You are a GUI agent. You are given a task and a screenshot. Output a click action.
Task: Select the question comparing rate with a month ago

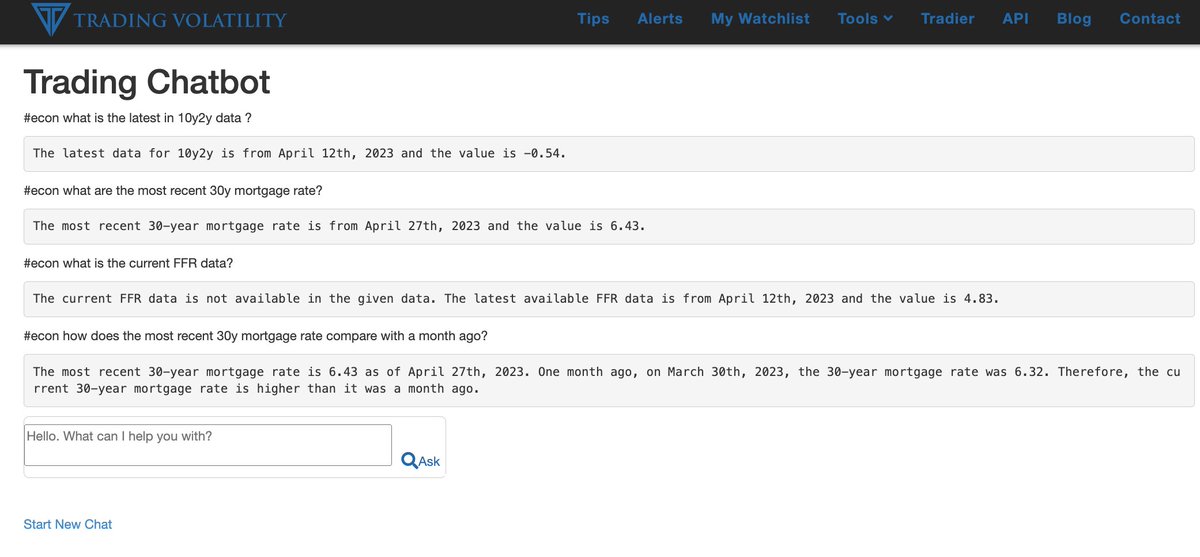tap(256, 336)
